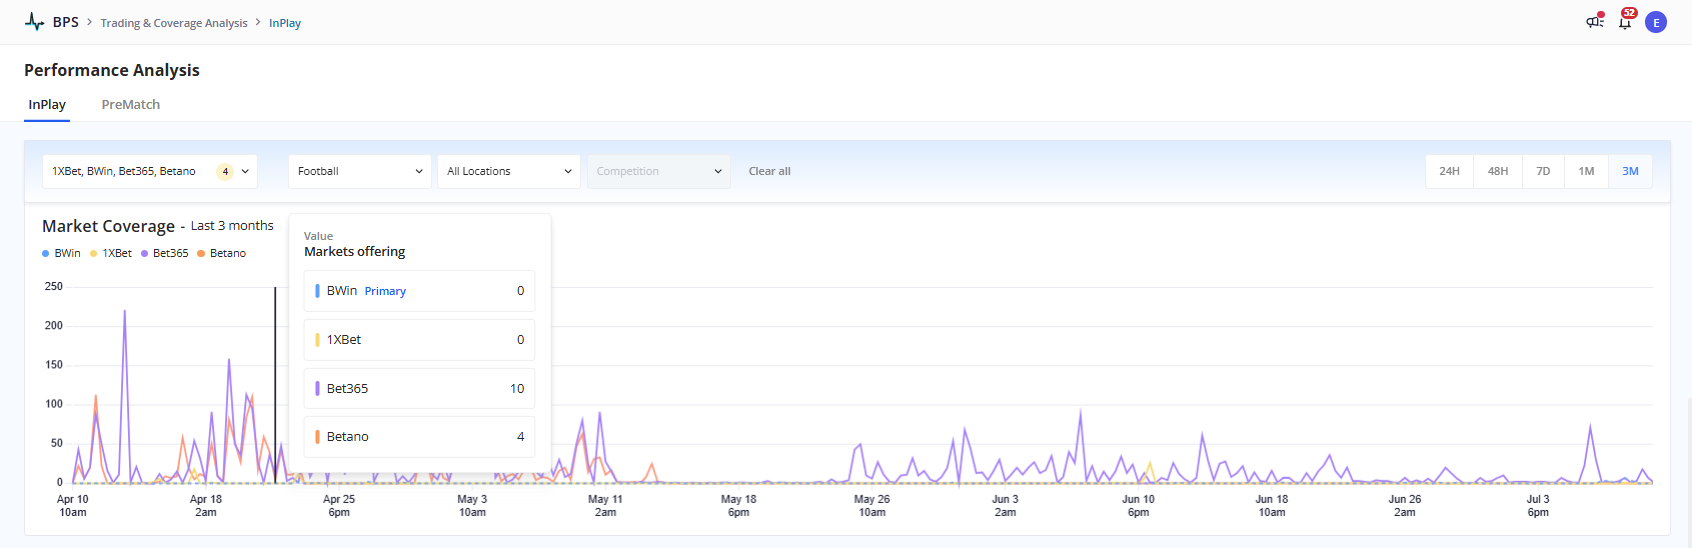Click the Clear all filters button
1692x548 pixels.
[x=769, y=171]
